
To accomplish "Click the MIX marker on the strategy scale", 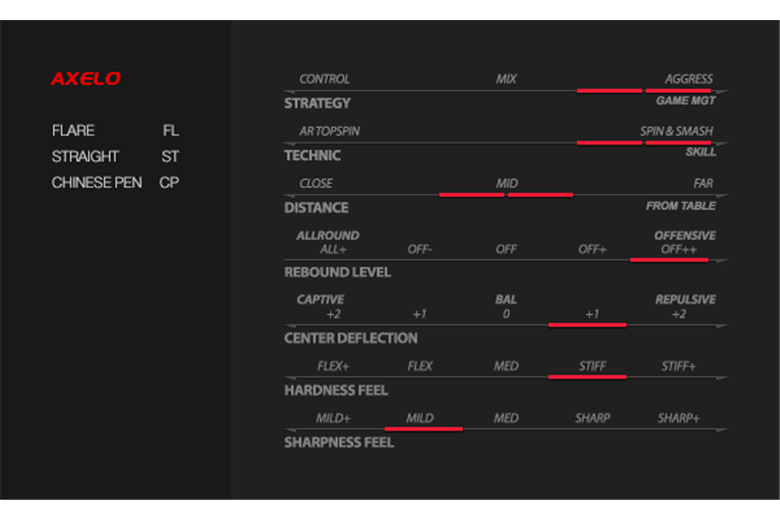I will (x=506, y=79).
